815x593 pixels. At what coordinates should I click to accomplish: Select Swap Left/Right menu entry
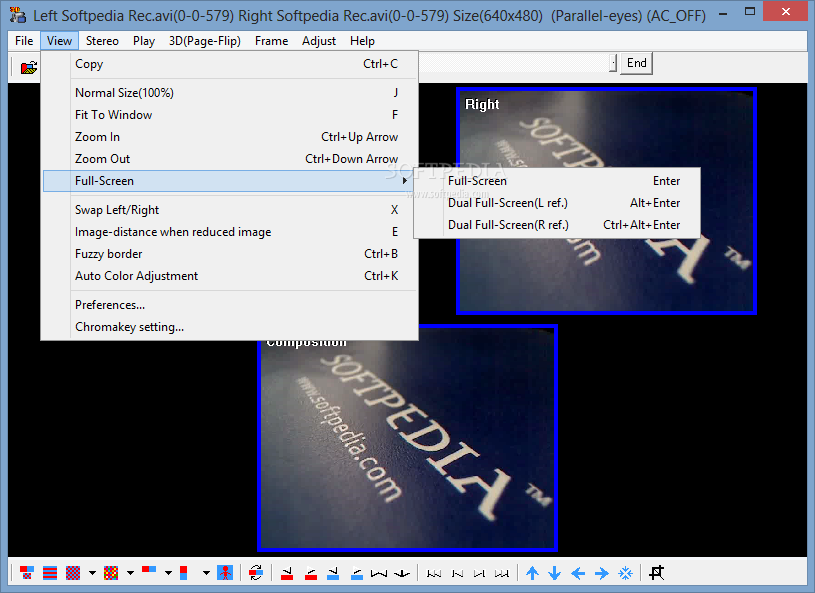pos(230,210)
